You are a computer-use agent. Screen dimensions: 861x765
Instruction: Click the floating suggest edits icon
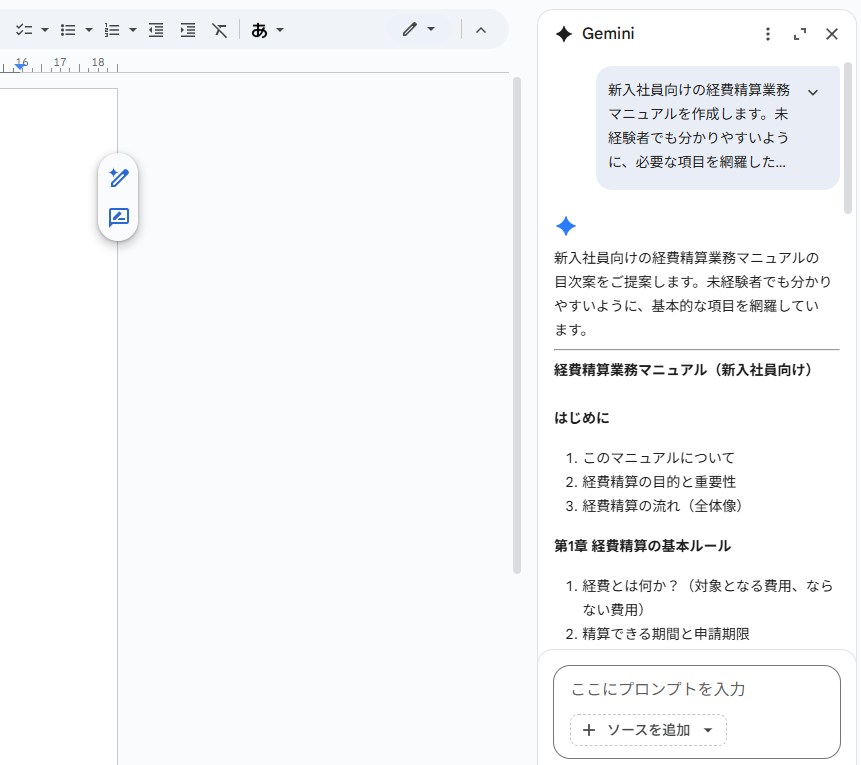click(x=119, y=218)
